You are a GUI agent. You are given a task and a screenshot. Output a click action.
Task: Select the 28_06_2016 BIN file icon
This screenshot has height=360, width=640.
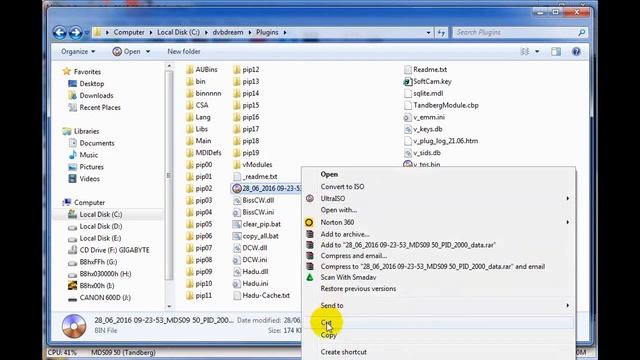(237, 188)
